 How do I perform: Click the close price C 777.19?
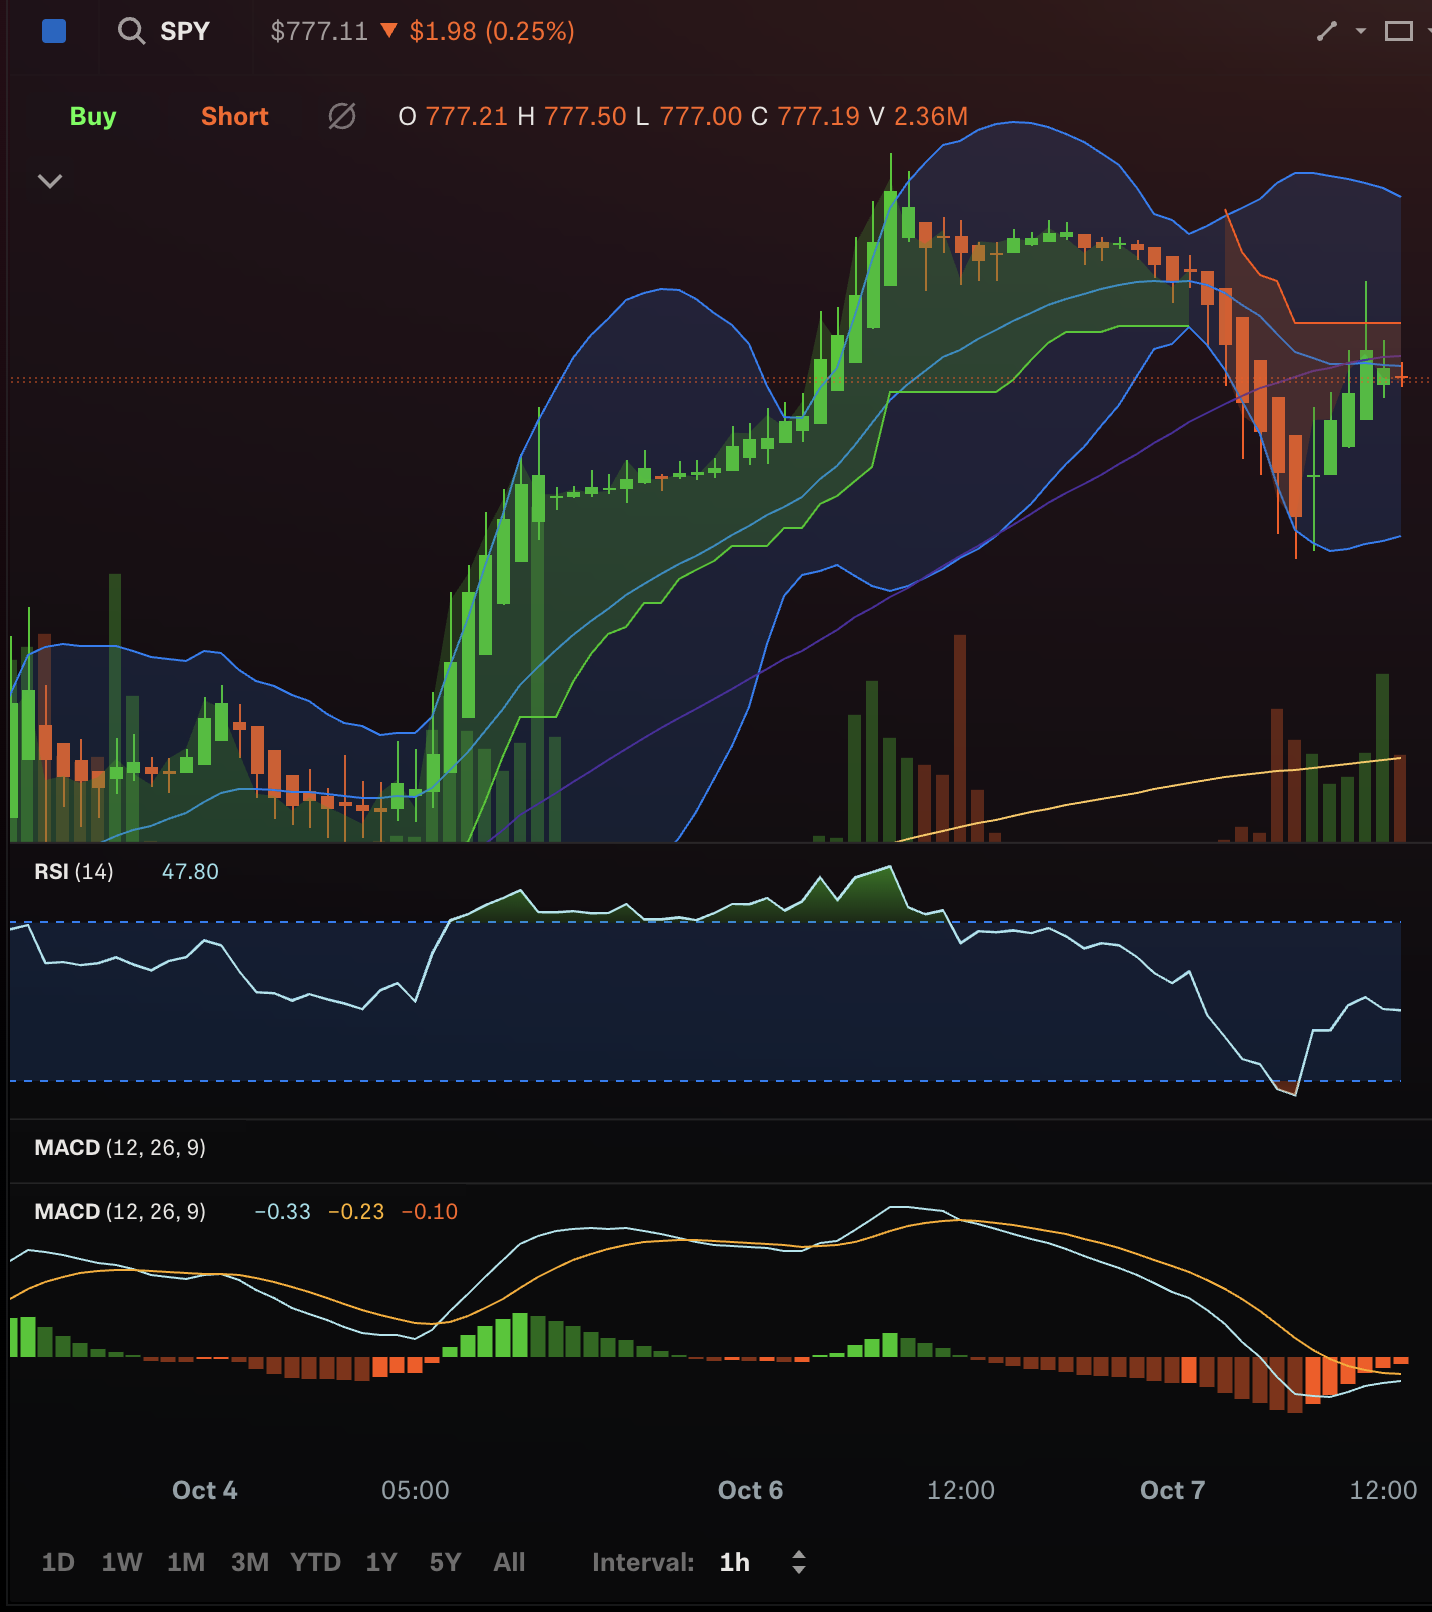805,116
